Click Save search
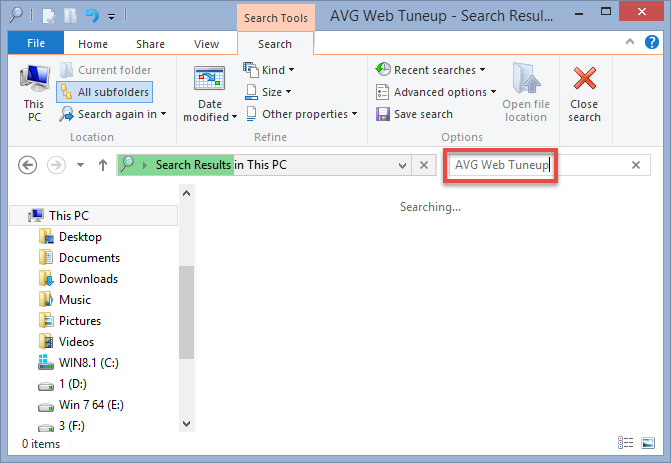Image resolution: width=671 pixels, height=463 pixels. click(x=414, y=114)
